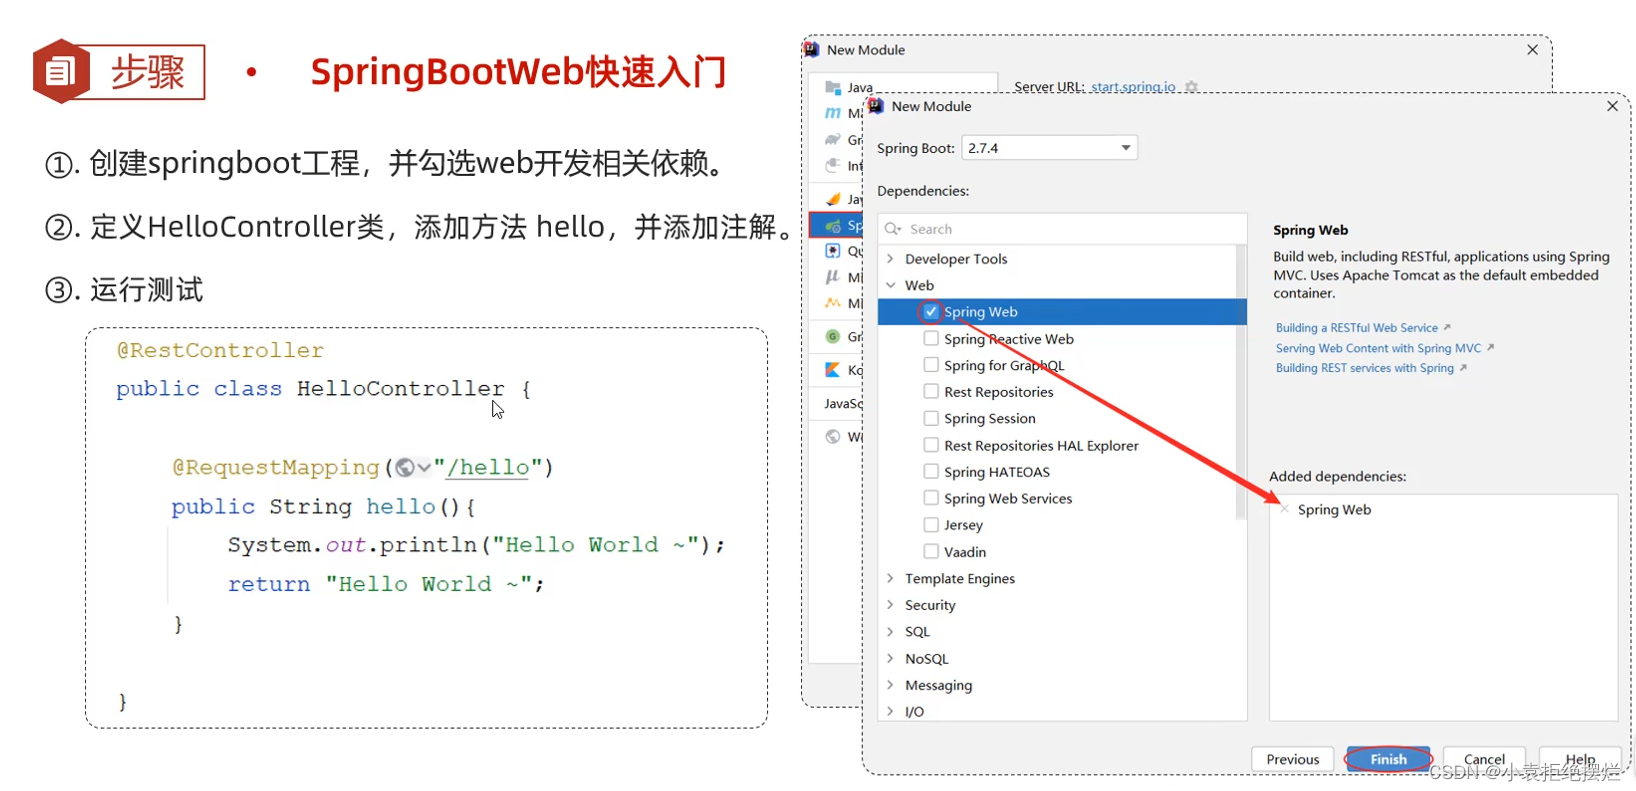
Task: Open start.spring.io server URL link
Action: (1133, 87)
